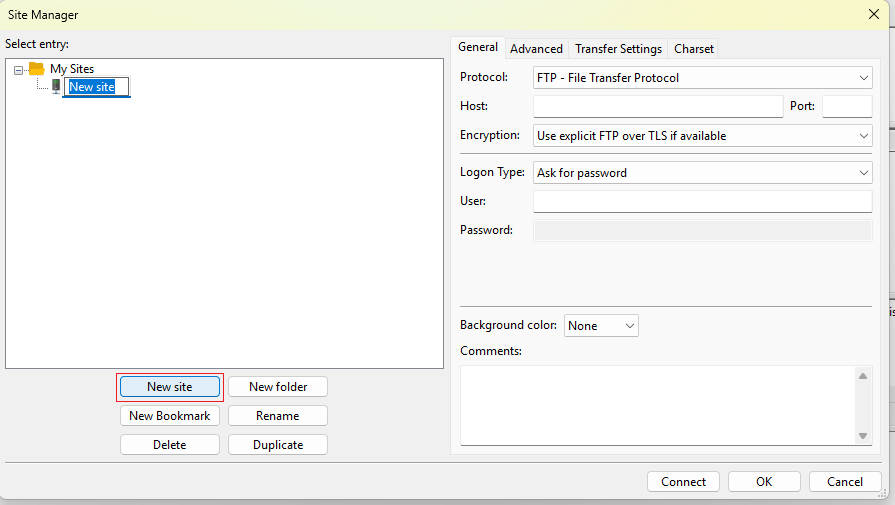The height and width of the screenshot is (505, 895).
Task: Collapse the My Sites tree node
Action: 19,69
